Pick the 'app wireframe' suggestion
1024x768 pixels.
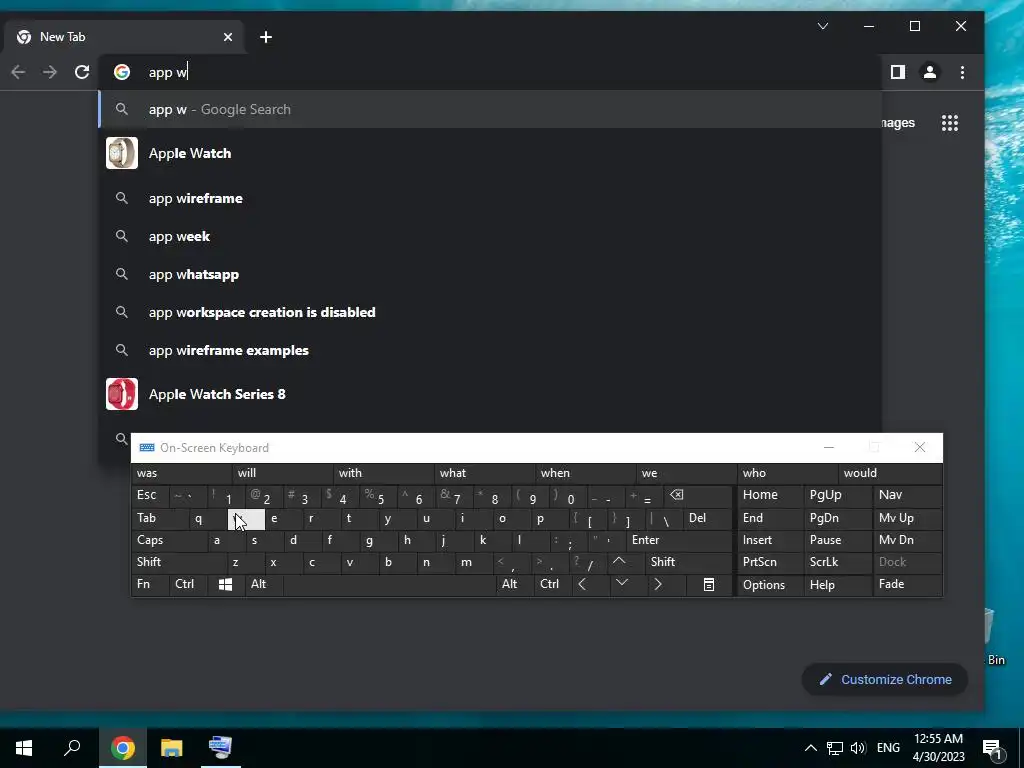490,198
